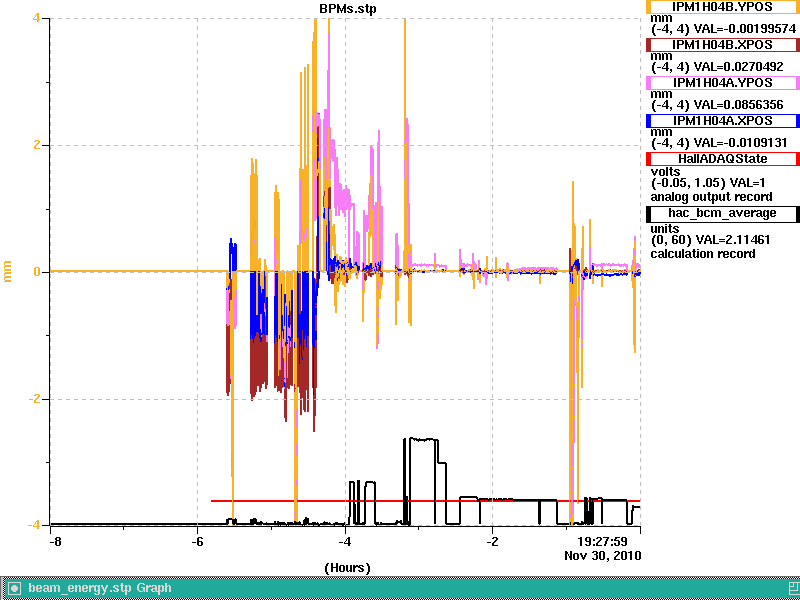Click the 'volts' unit label under HallADAQState

point(665,172)
